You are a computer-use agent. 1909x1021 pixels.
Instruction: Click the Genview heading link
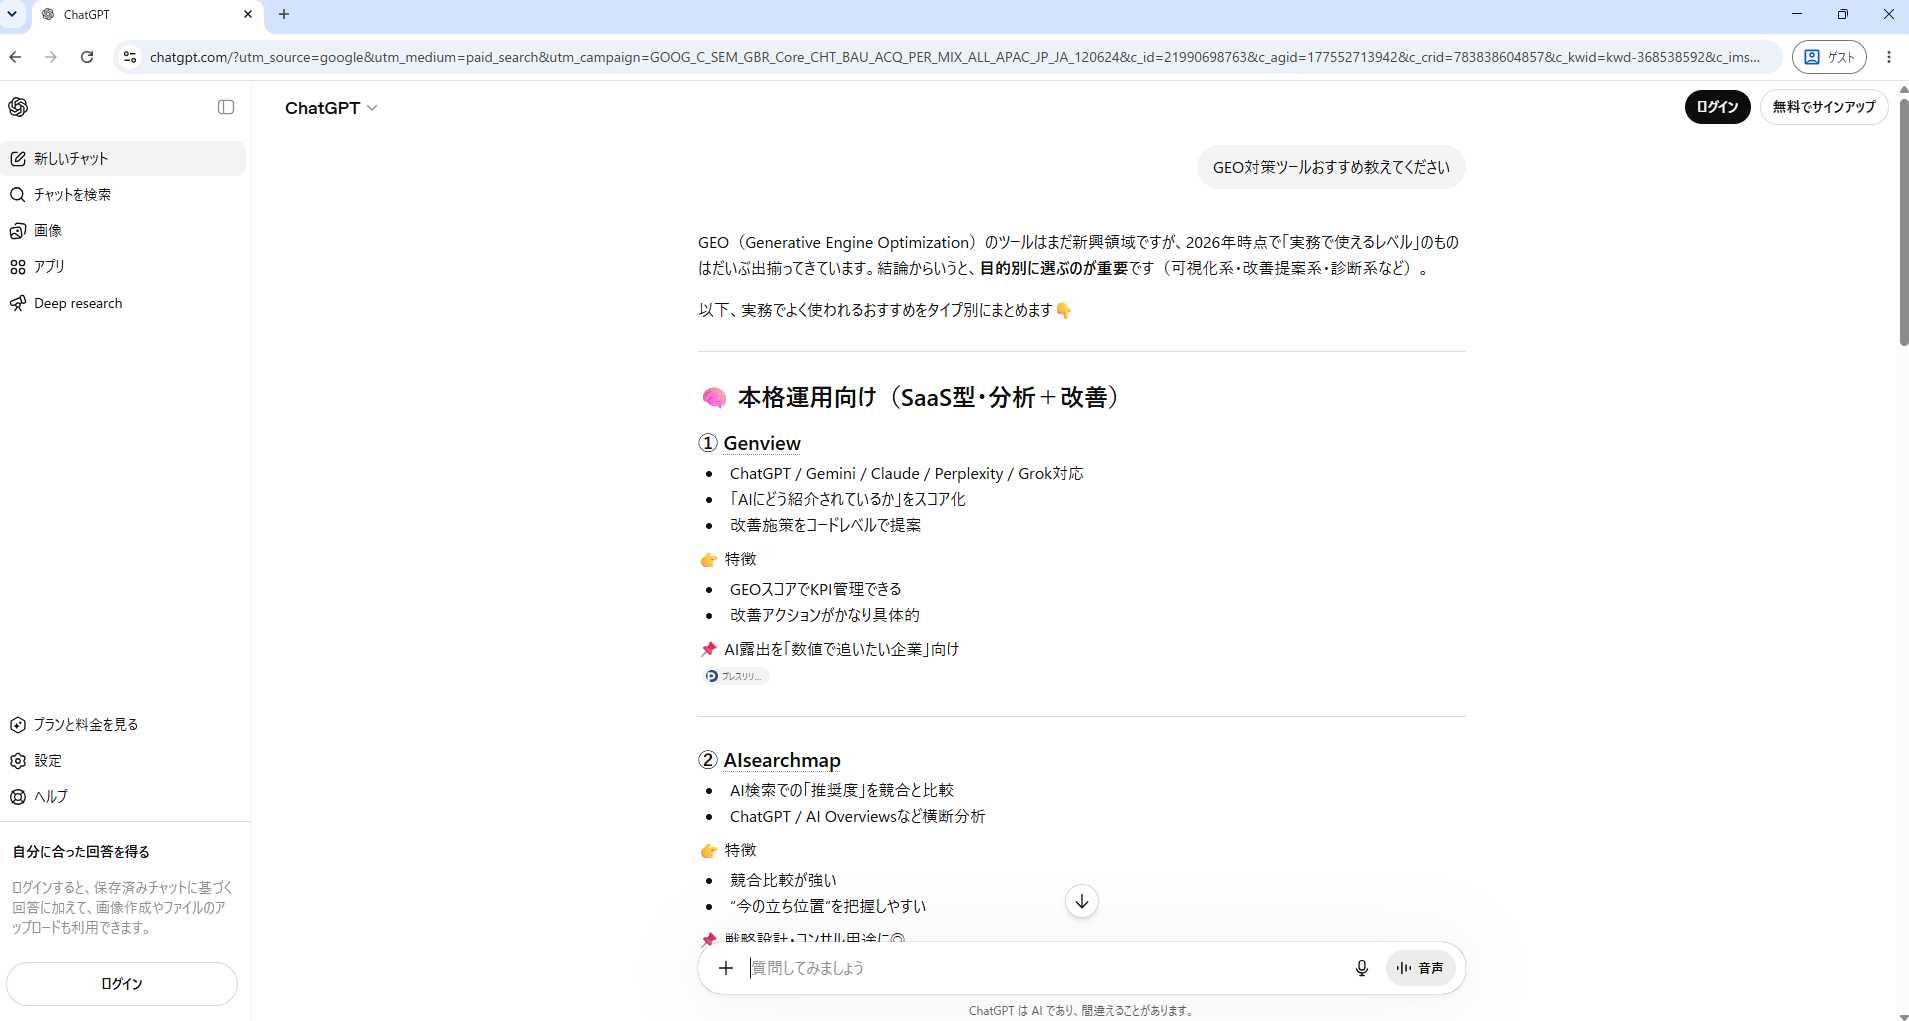coord(762,443)
